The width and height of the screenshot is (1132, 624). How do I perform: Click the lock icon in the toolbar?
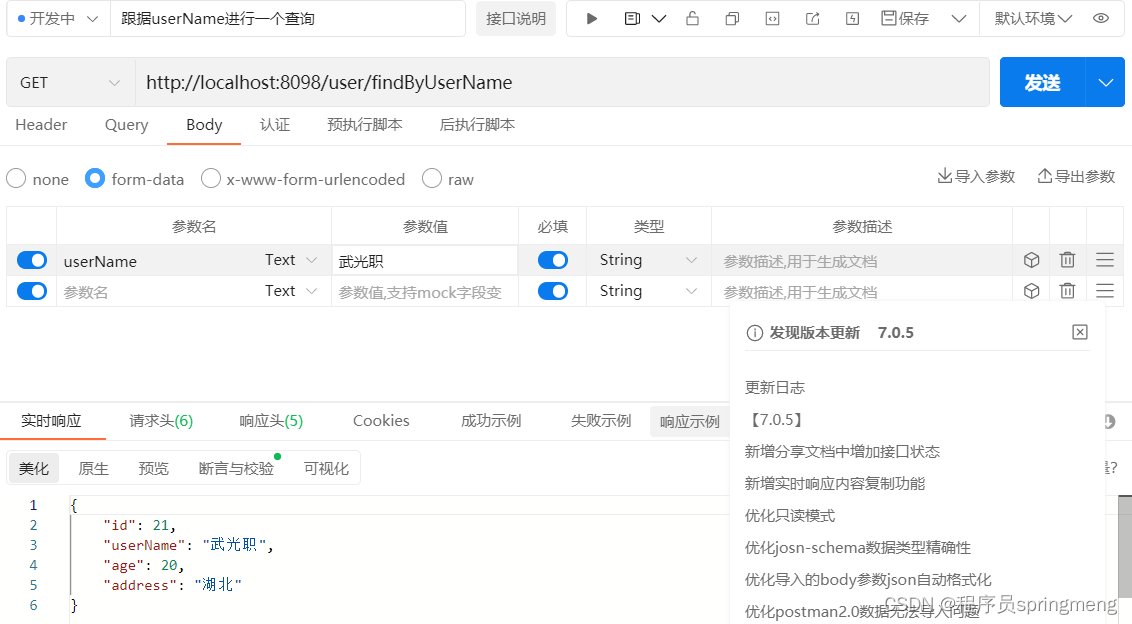[x=693, y=18]
